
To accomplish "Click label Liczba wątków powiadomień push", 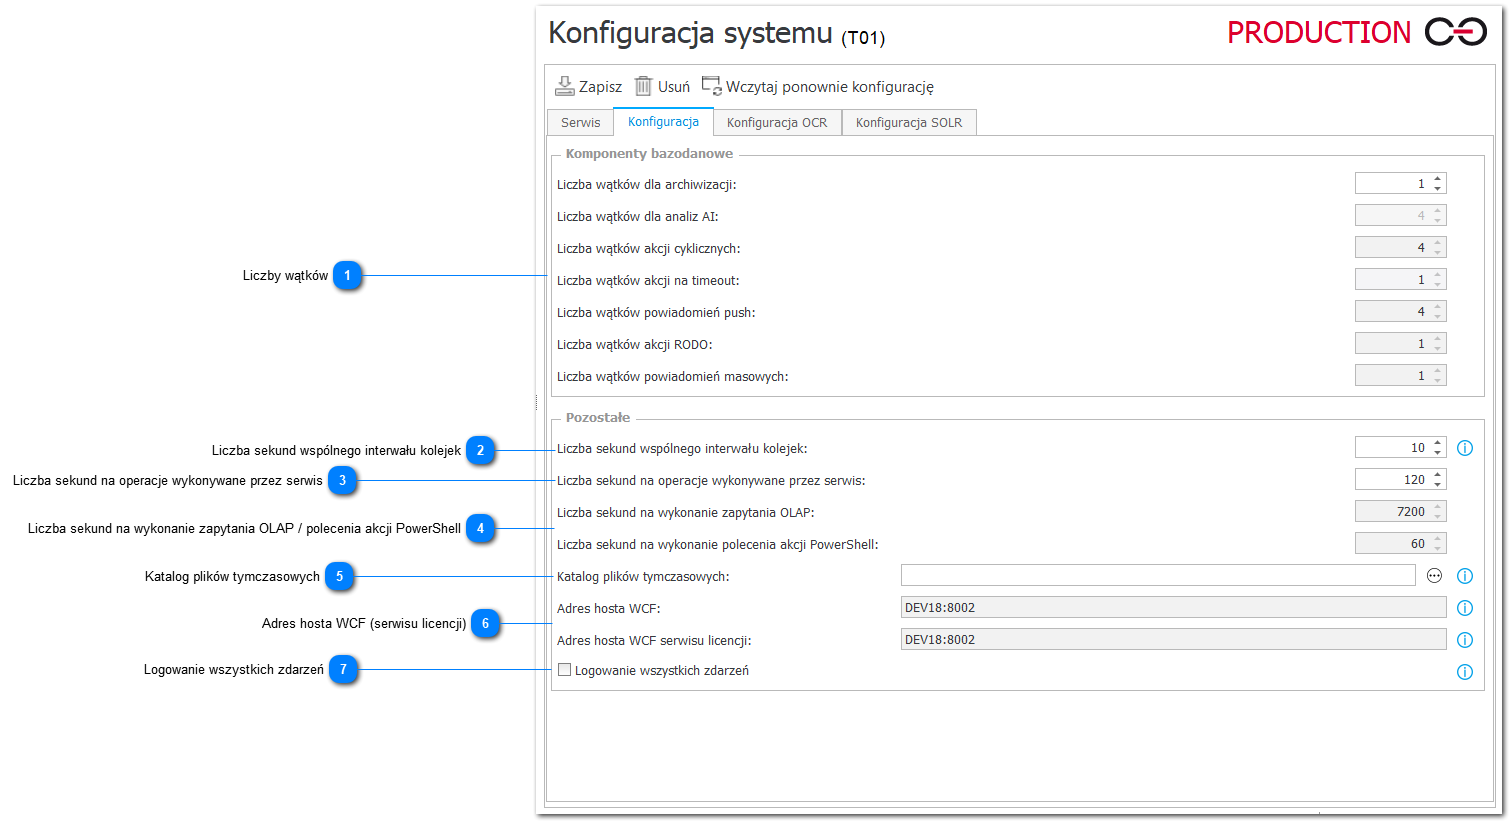I will pos(656,313).
